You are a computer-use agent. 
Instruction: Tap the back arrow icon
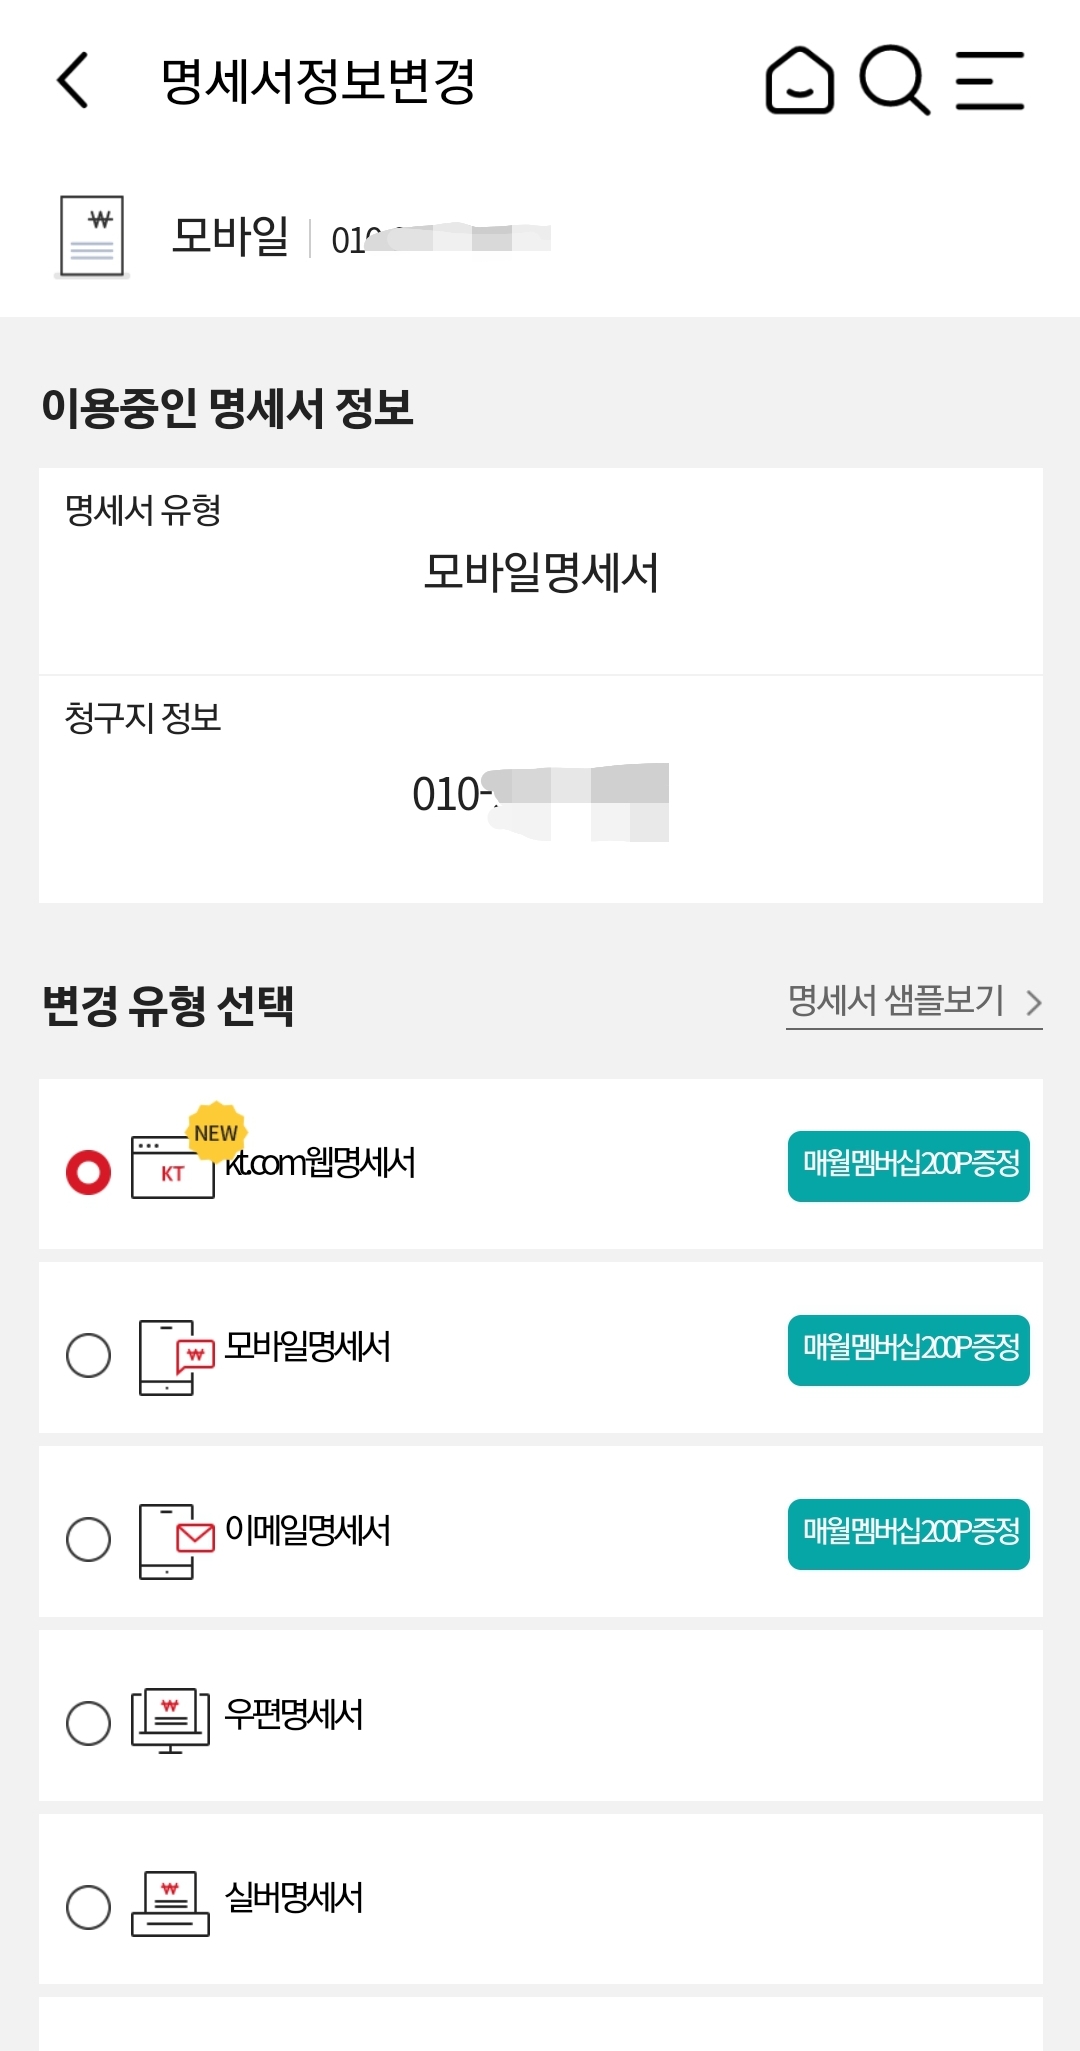coord(73,80)
